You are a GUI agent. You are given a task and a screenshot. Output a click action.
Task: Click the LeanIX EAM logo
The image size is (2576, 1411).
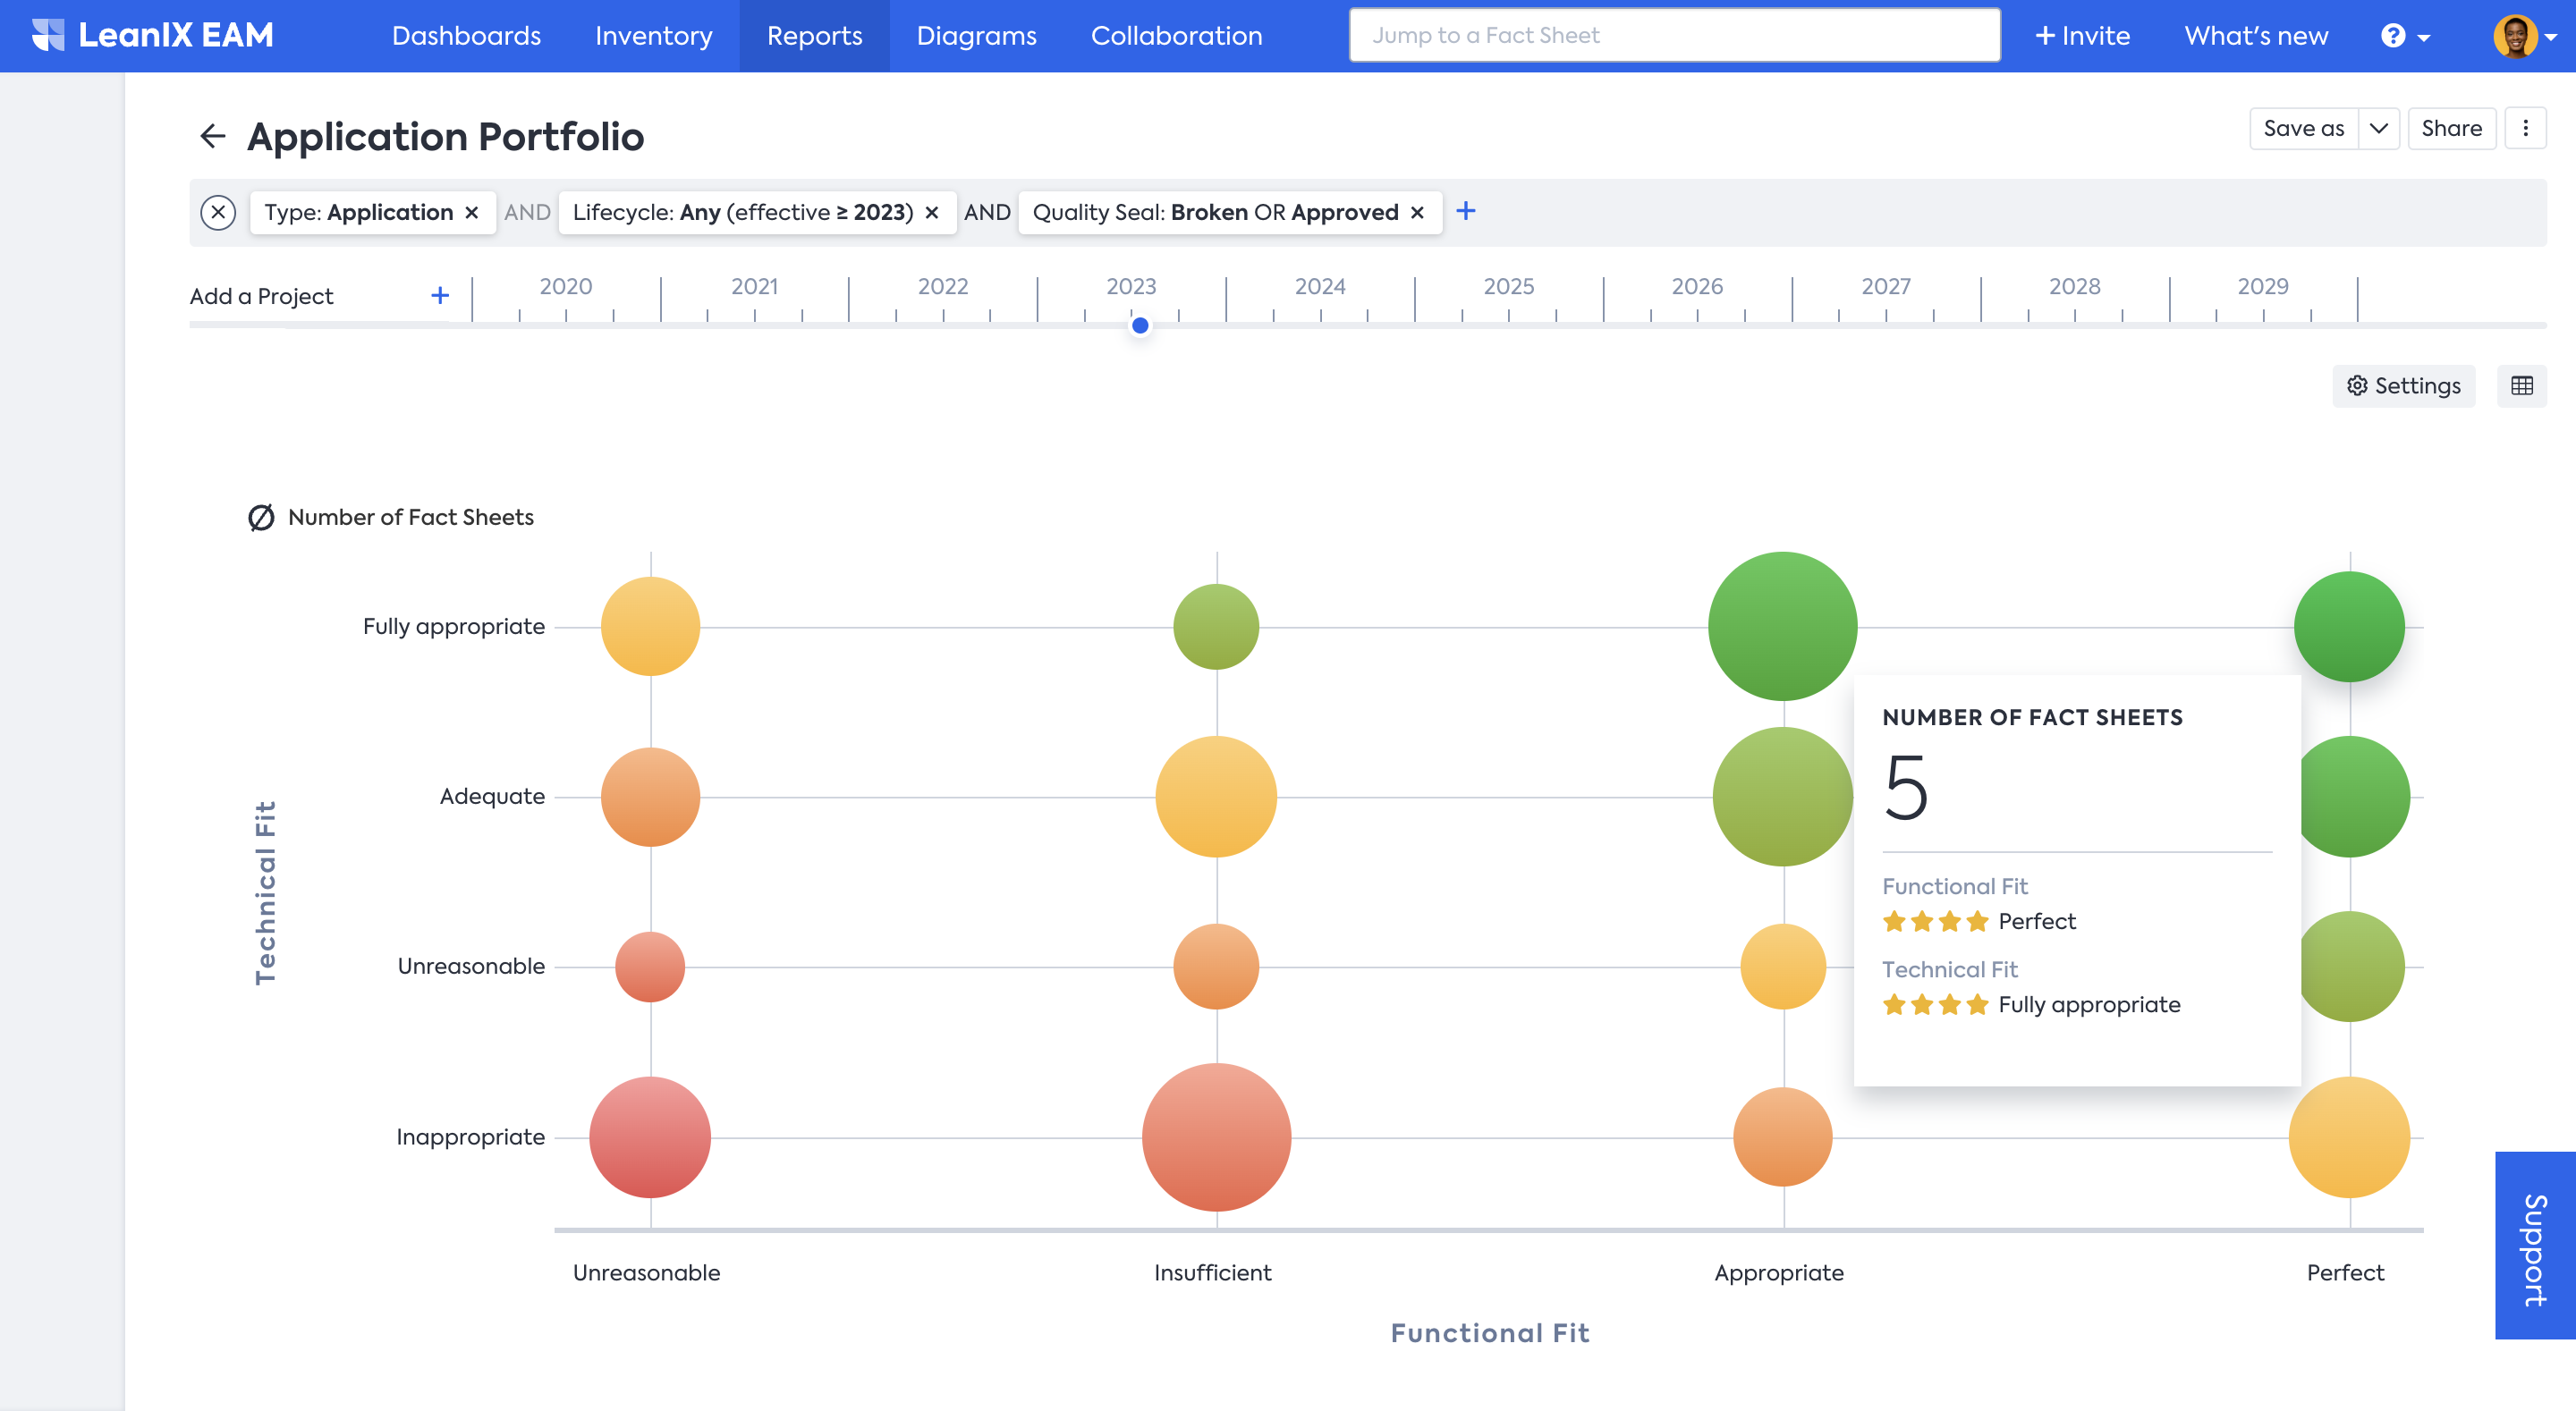(152, 35)
